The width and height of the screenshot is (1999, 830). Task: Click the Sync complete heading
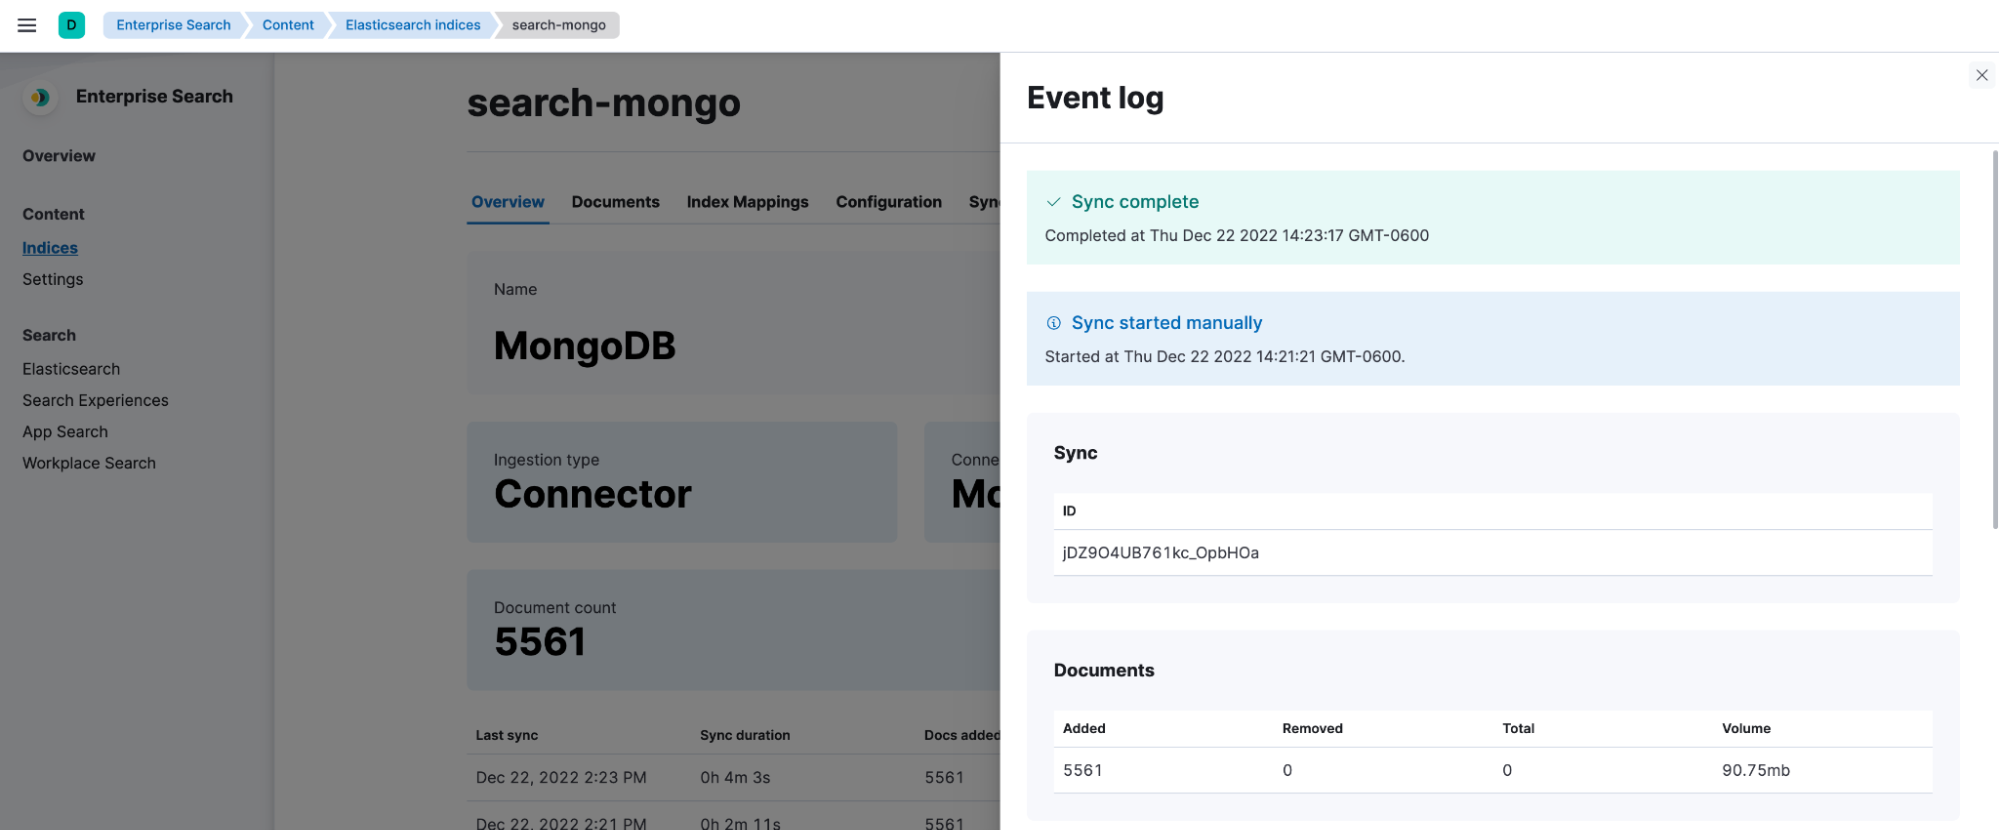(x=1135, y=202)
